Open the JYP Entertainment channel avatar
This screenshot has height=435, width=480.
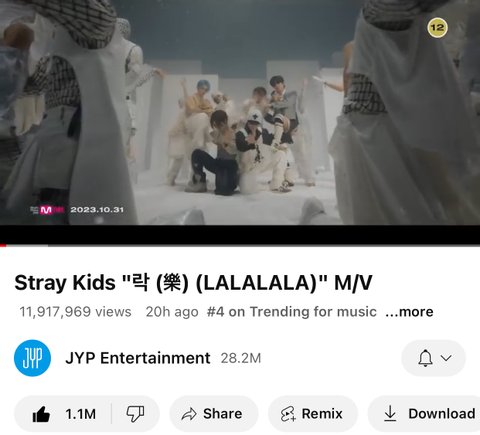(x=32, y=358)
